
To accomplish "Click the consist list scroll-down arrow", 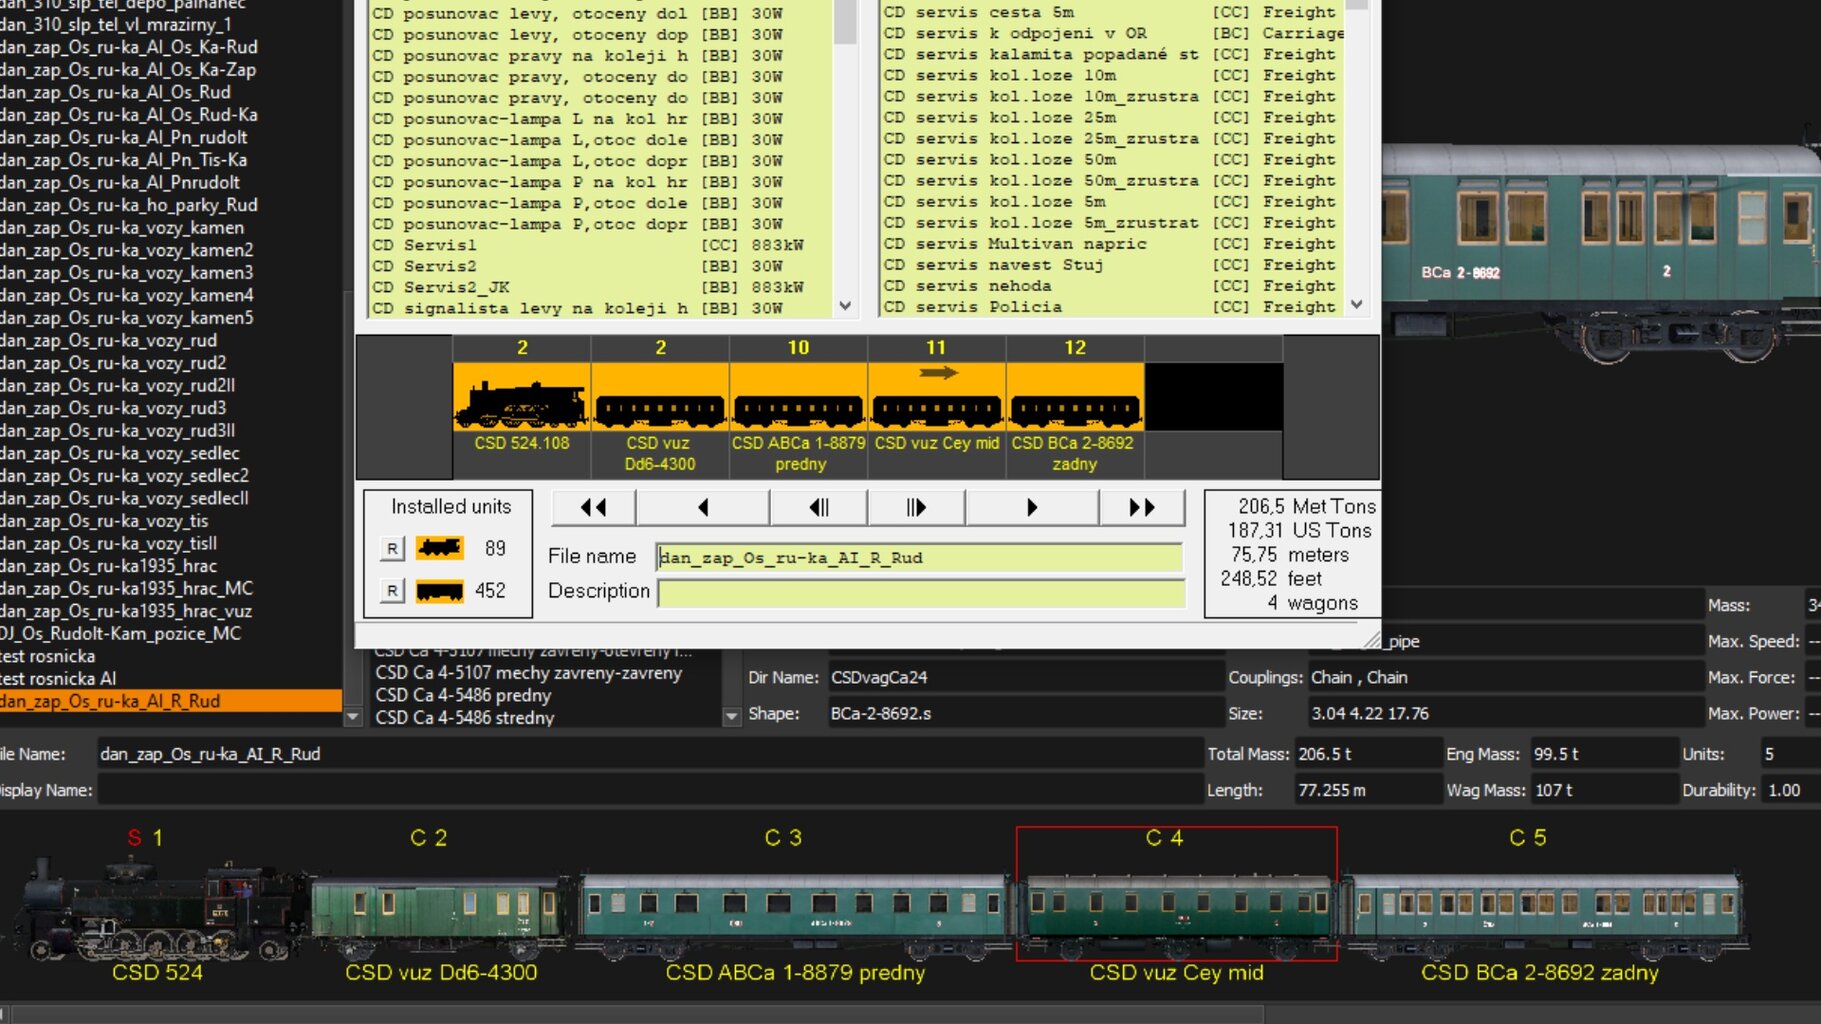I will point(352,716).
